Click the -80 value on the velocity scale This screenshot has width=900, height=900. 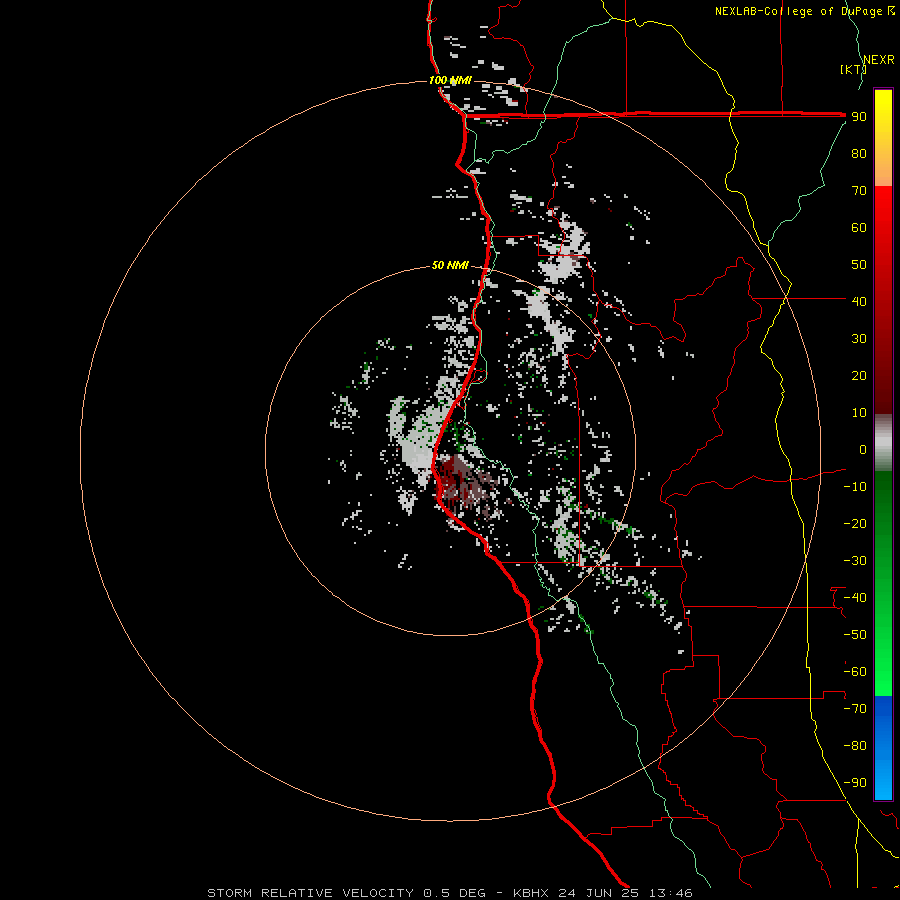[855, 746]
